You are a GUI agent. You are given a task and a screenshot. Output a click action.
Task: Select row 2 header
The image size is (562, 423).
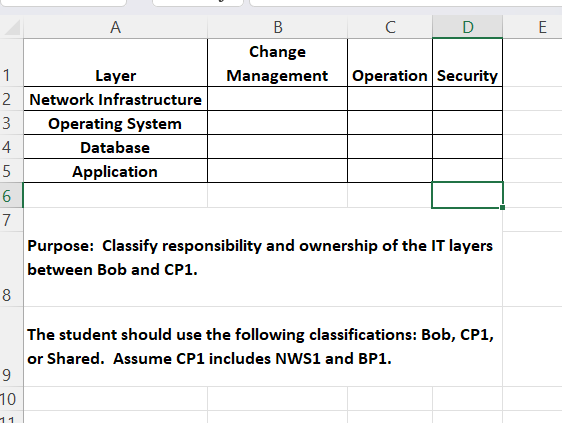click(x=11, y=99)
